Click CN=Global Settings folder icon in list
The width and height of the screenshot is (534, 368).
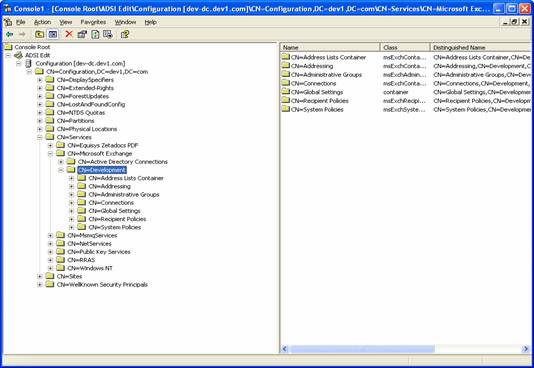(286, 91)
